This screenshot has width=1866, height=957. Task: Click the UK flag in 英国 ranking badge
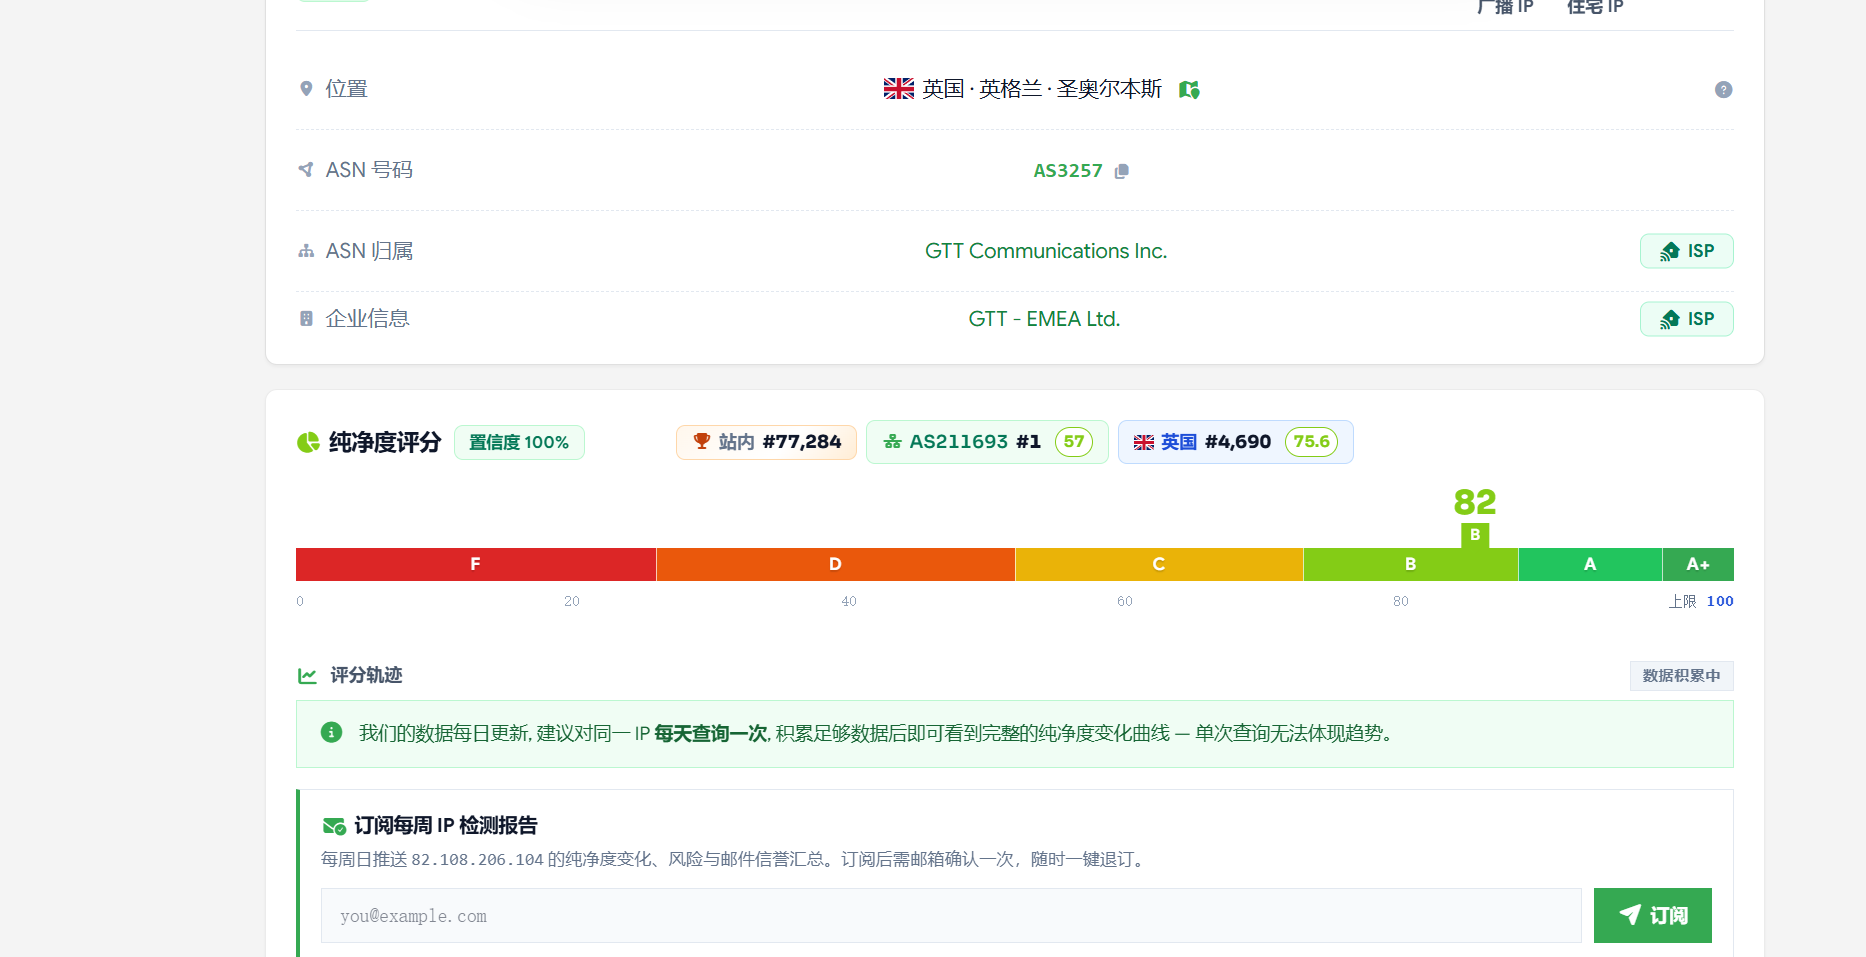(1144, 442)
